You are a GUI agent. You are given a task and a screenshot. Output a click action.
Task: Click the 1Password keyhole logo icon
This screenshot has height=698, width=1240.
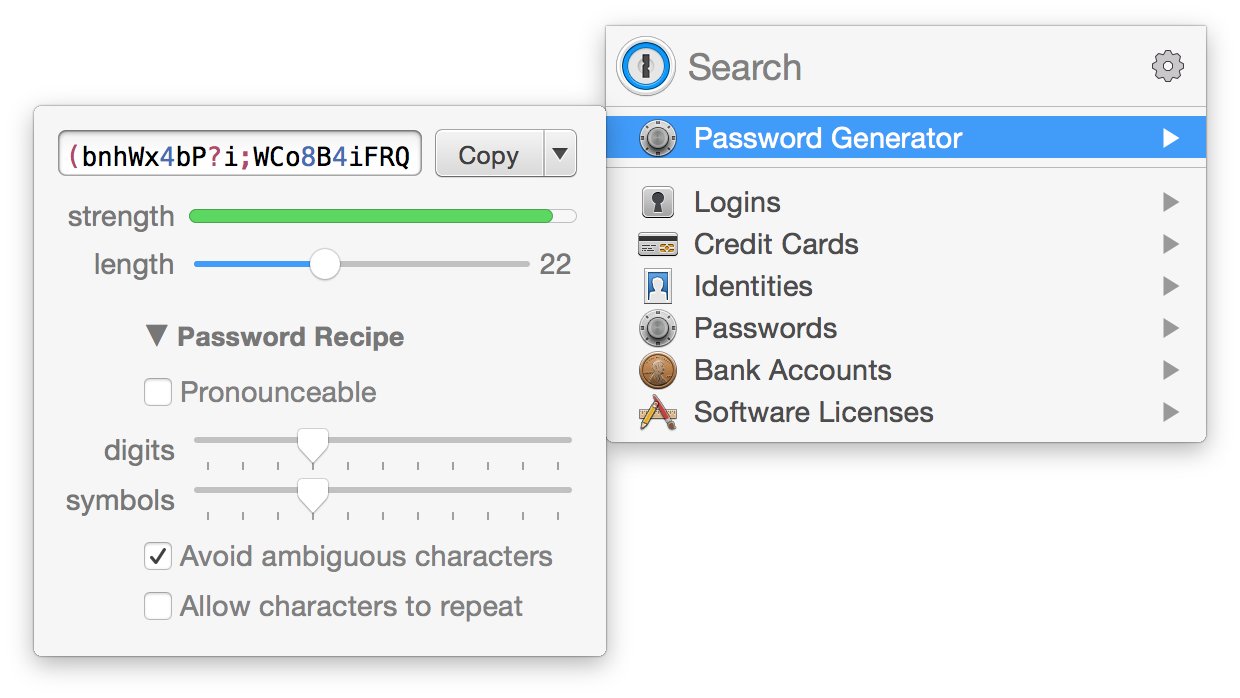[x=646, y=67]
